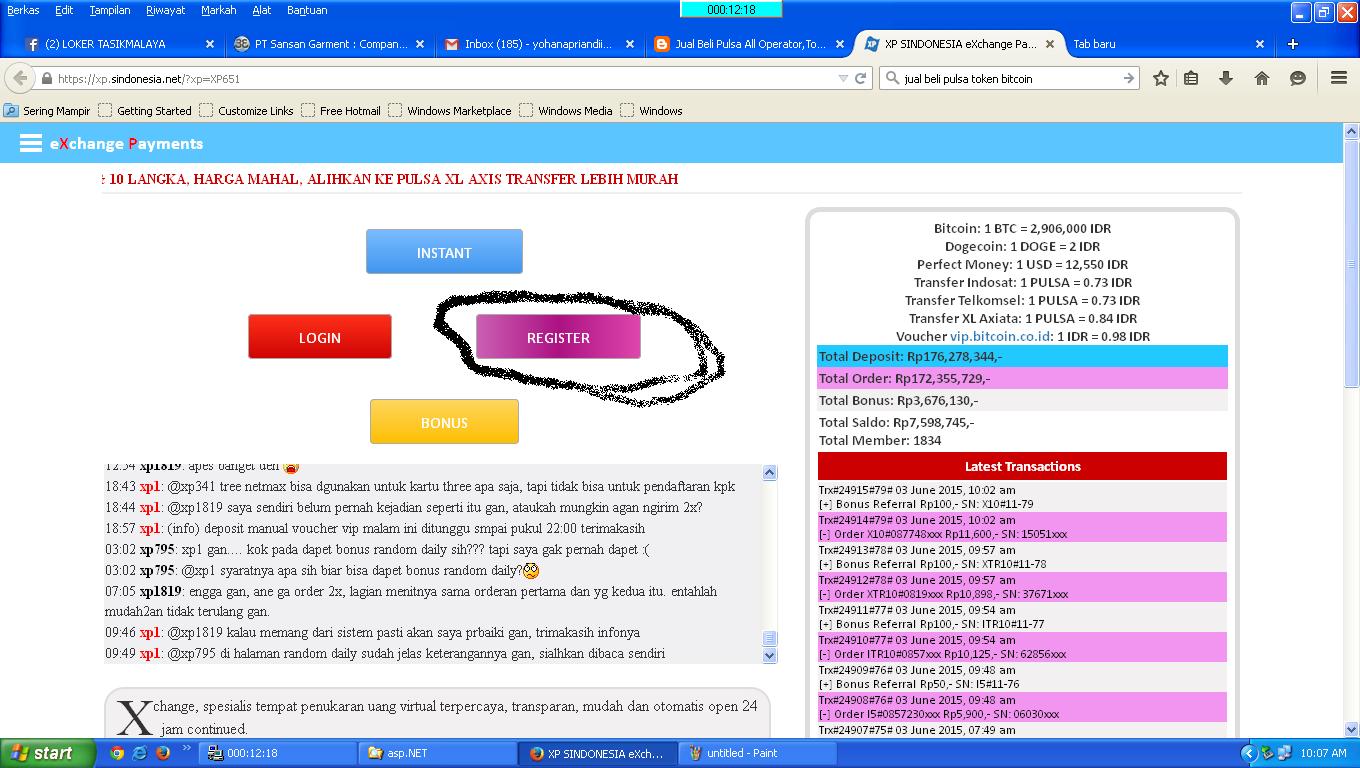Screen dimensions: 1360x768
Task: Open the Berkas menu
Action: point(24,10)
